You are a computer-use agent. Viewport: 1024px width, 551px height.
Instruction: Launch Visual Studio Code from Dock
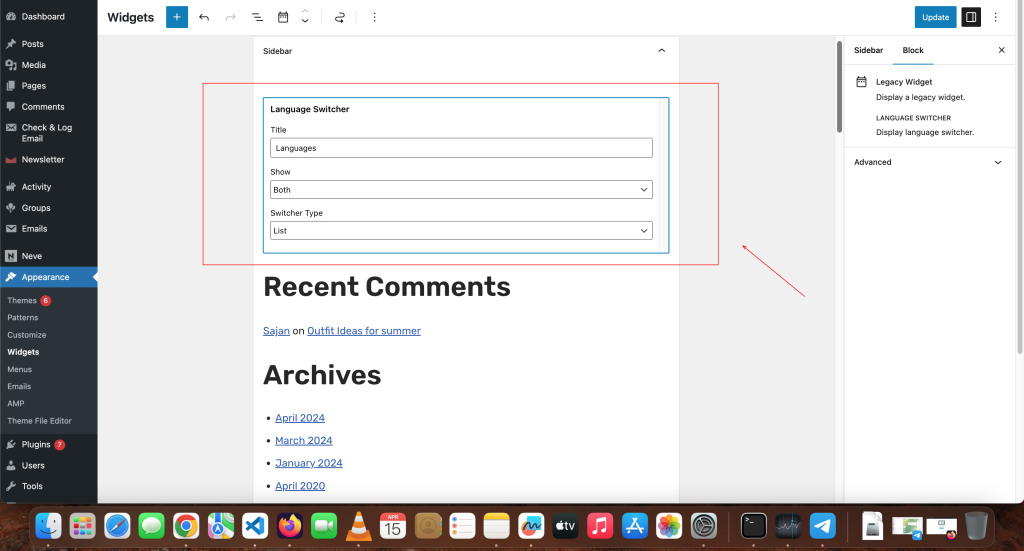point(255,526)
